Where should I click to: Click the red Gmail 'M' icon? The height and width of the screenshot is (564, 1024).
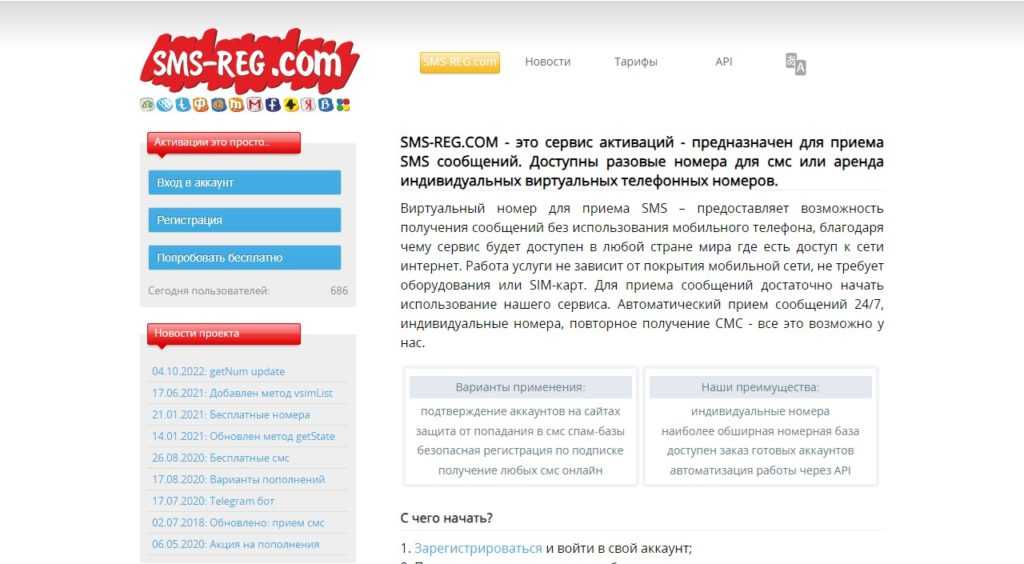[255, 104]
